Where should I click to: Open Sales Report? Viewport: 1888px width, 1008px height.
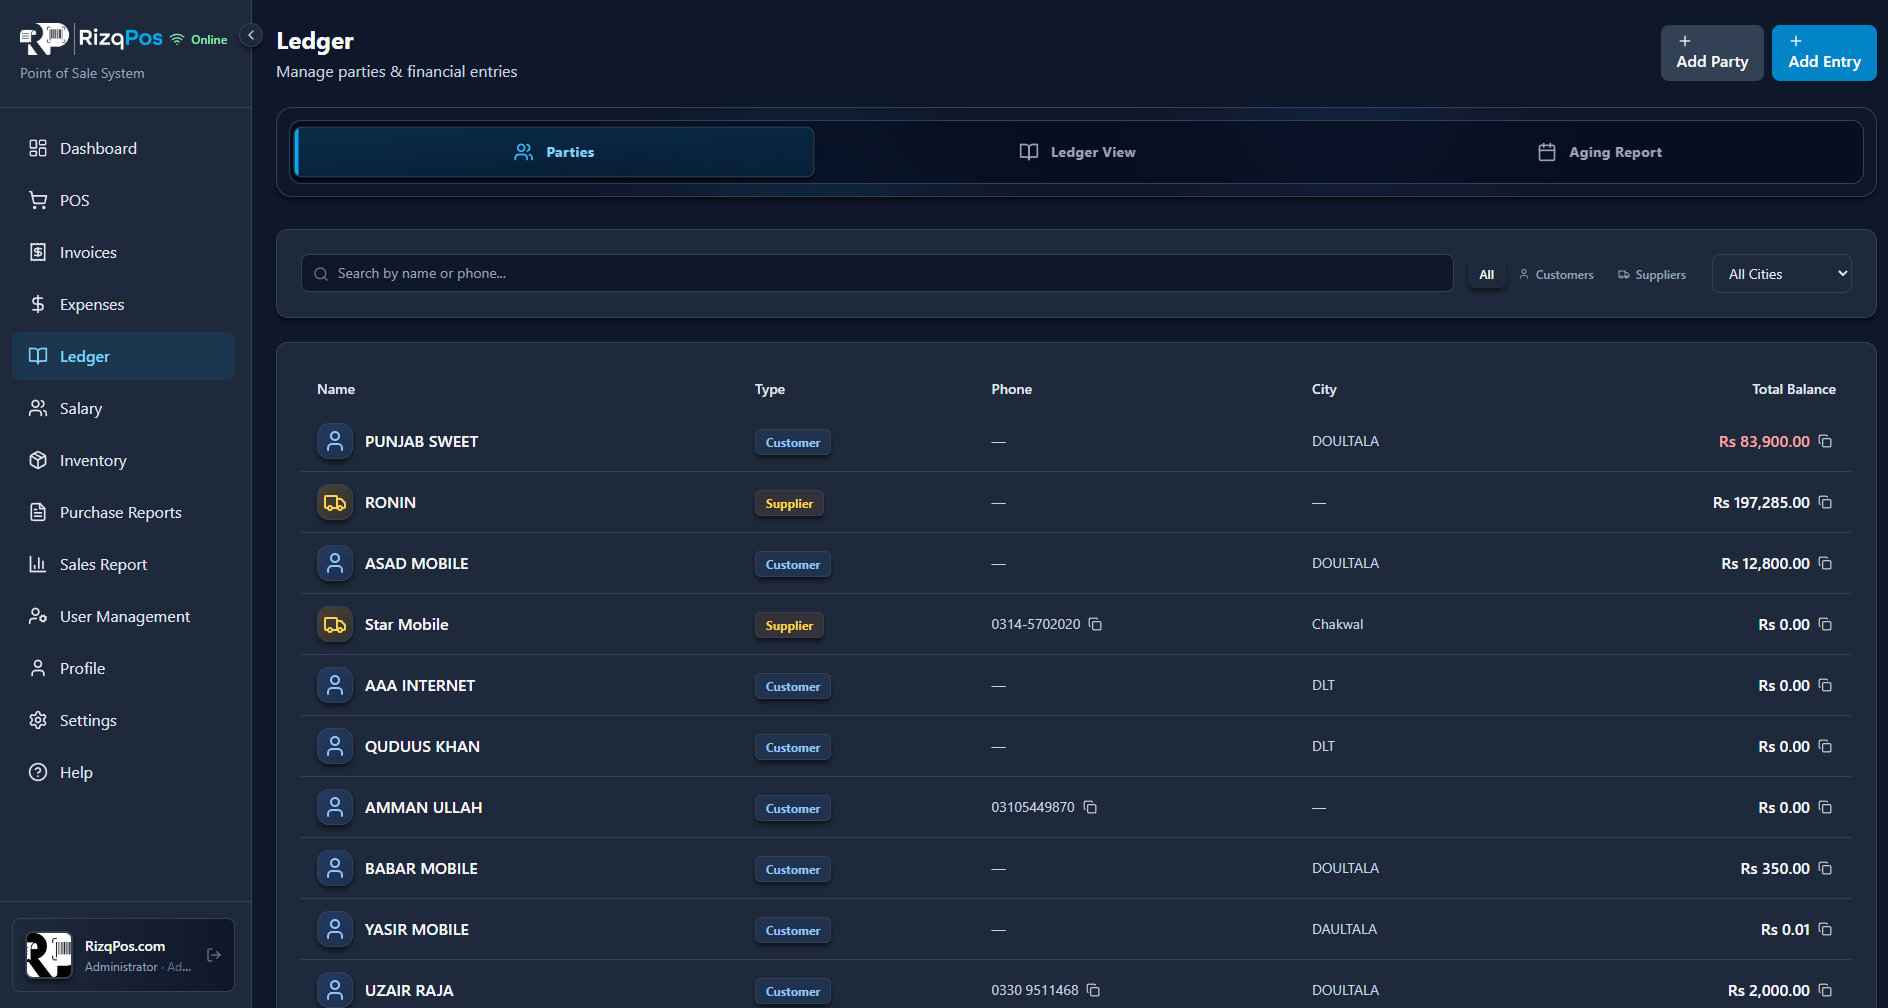[x=123, y=564]
